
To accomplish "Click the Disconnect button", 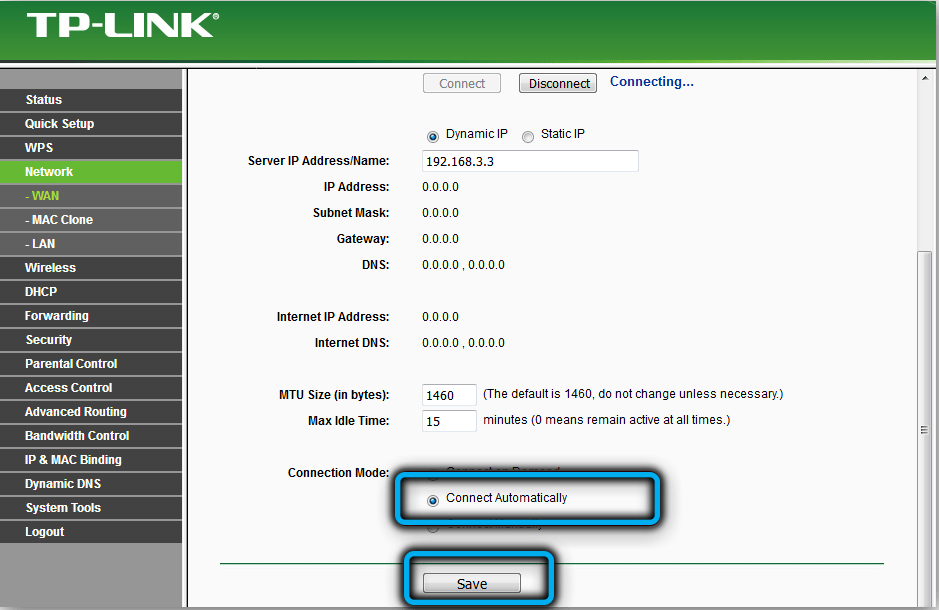I will coord(558,83).
